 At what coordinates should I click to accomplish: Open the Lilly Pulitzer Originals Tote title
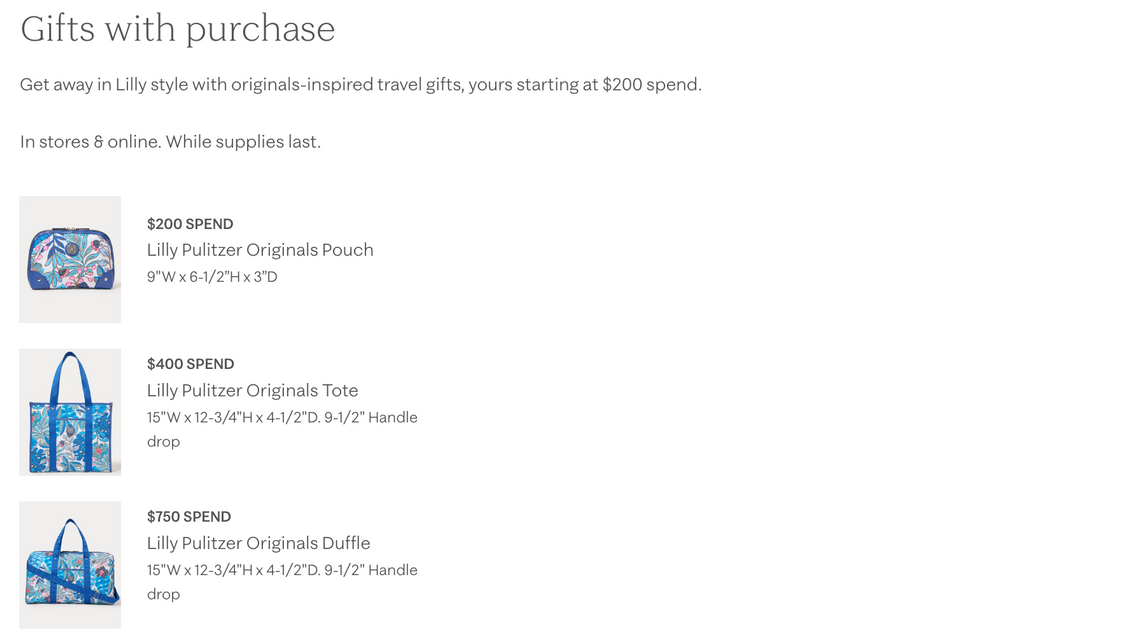click(x=252, y=390)
